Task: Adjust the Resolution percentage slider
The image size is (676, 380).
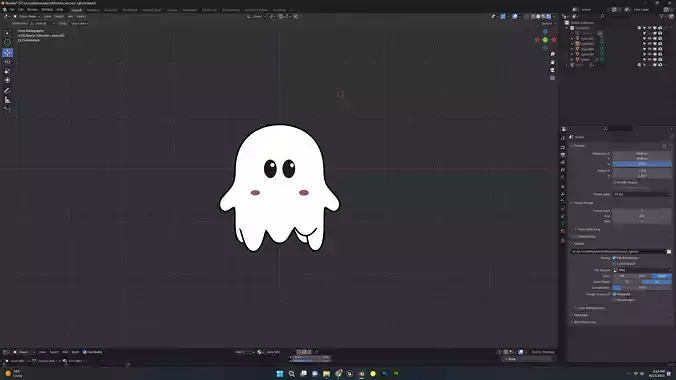Action: [x=642, y=164]
